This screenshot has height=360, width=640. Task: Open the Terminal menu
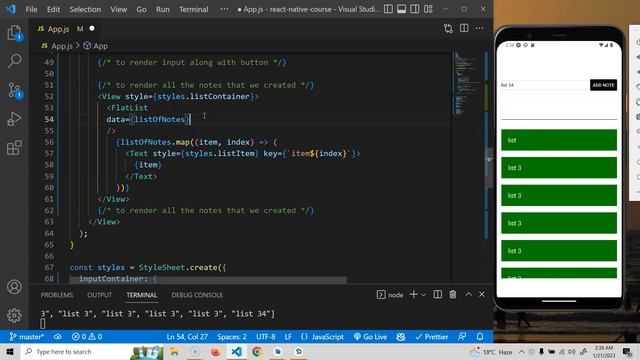pos(193,9)
